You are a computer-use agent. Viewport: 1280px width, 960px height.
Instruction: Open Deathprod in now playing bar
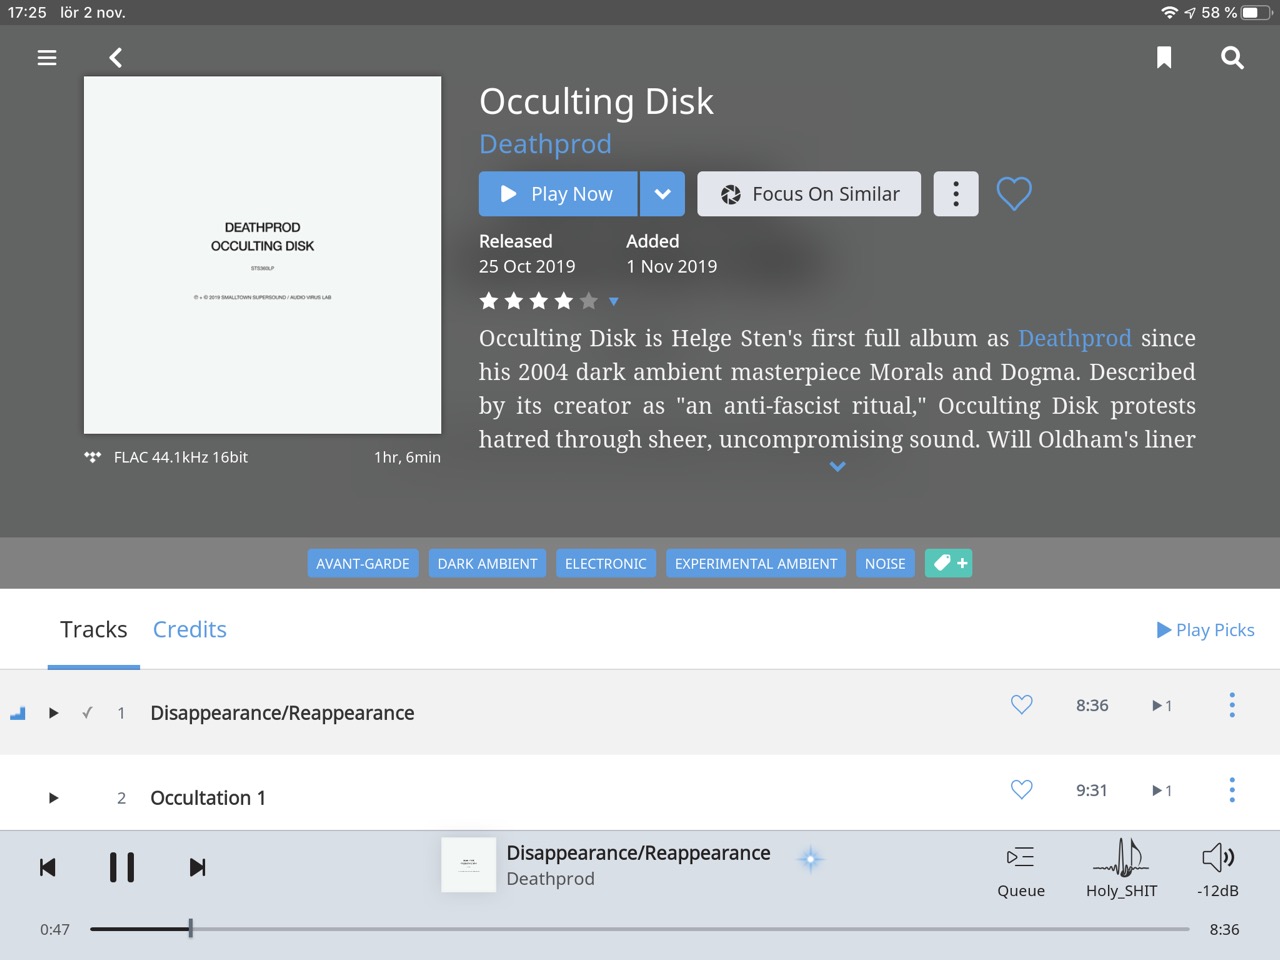click(550, 879)
